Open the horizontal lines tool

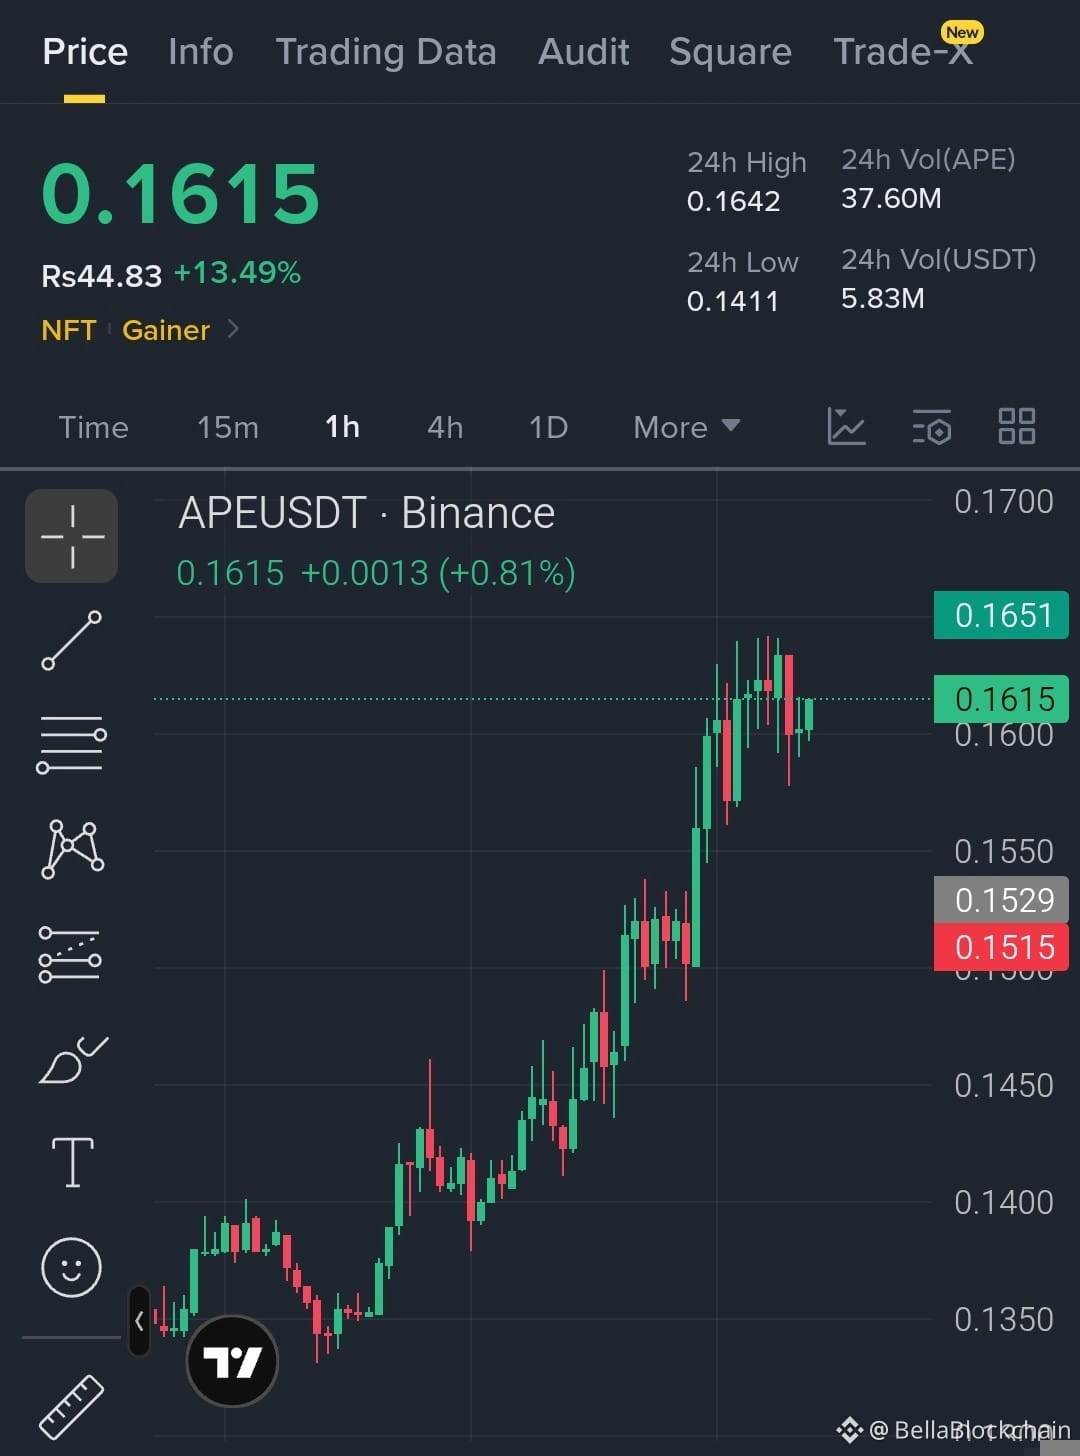(71, 745)
